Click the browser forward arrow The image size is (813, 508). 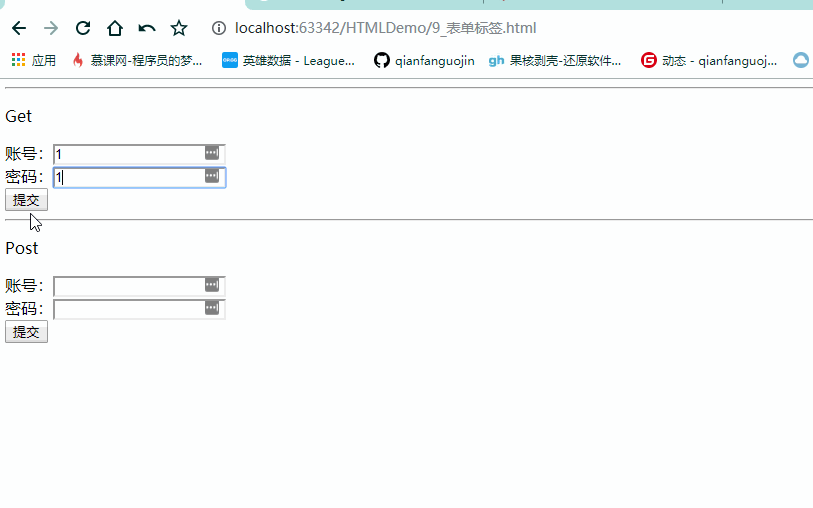tap(51, 28)
